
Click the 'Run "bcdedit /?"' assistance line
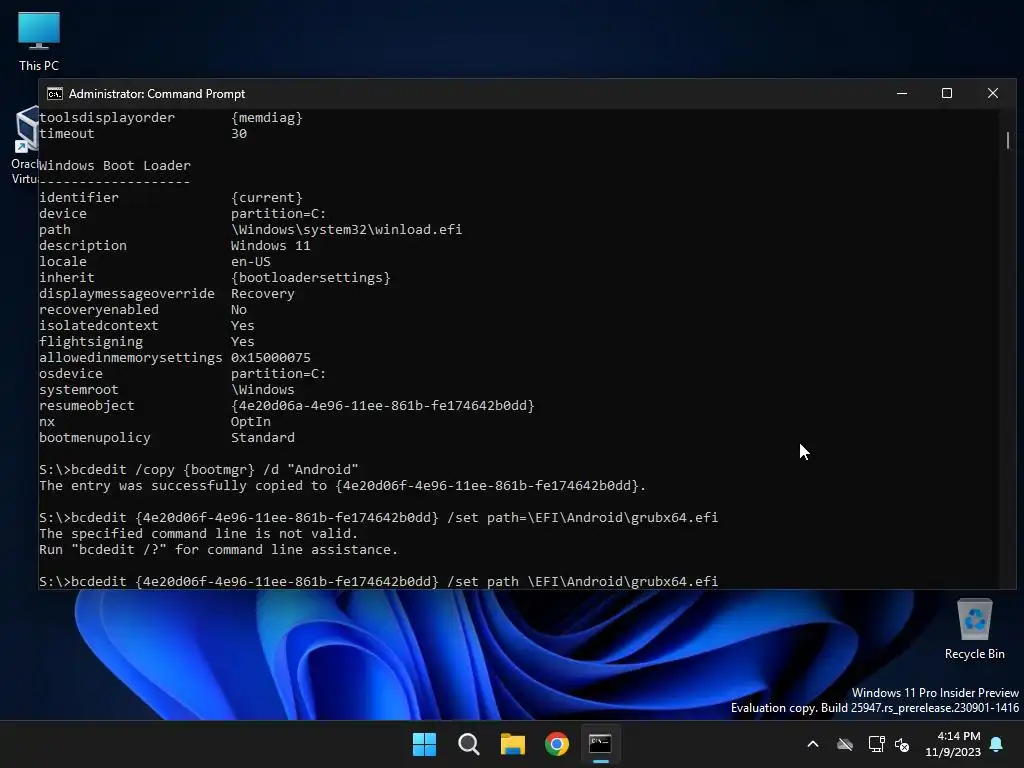218,550
